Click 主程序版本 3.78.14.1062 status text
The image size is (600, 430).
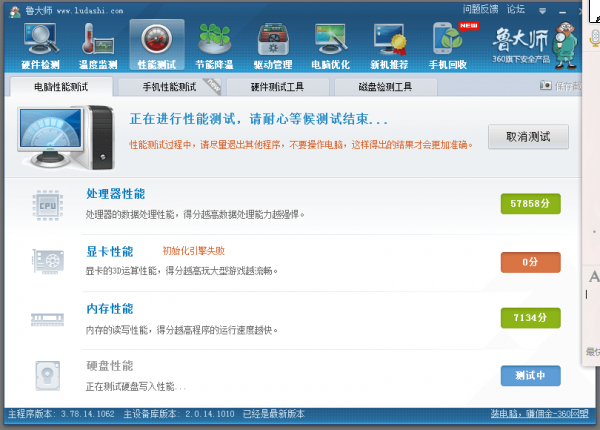click(61, 414)
